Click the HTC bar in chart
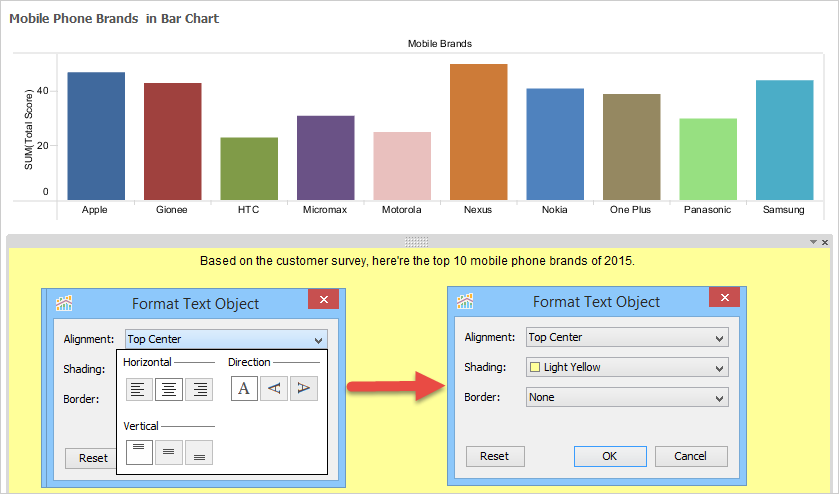 [249, 169]
